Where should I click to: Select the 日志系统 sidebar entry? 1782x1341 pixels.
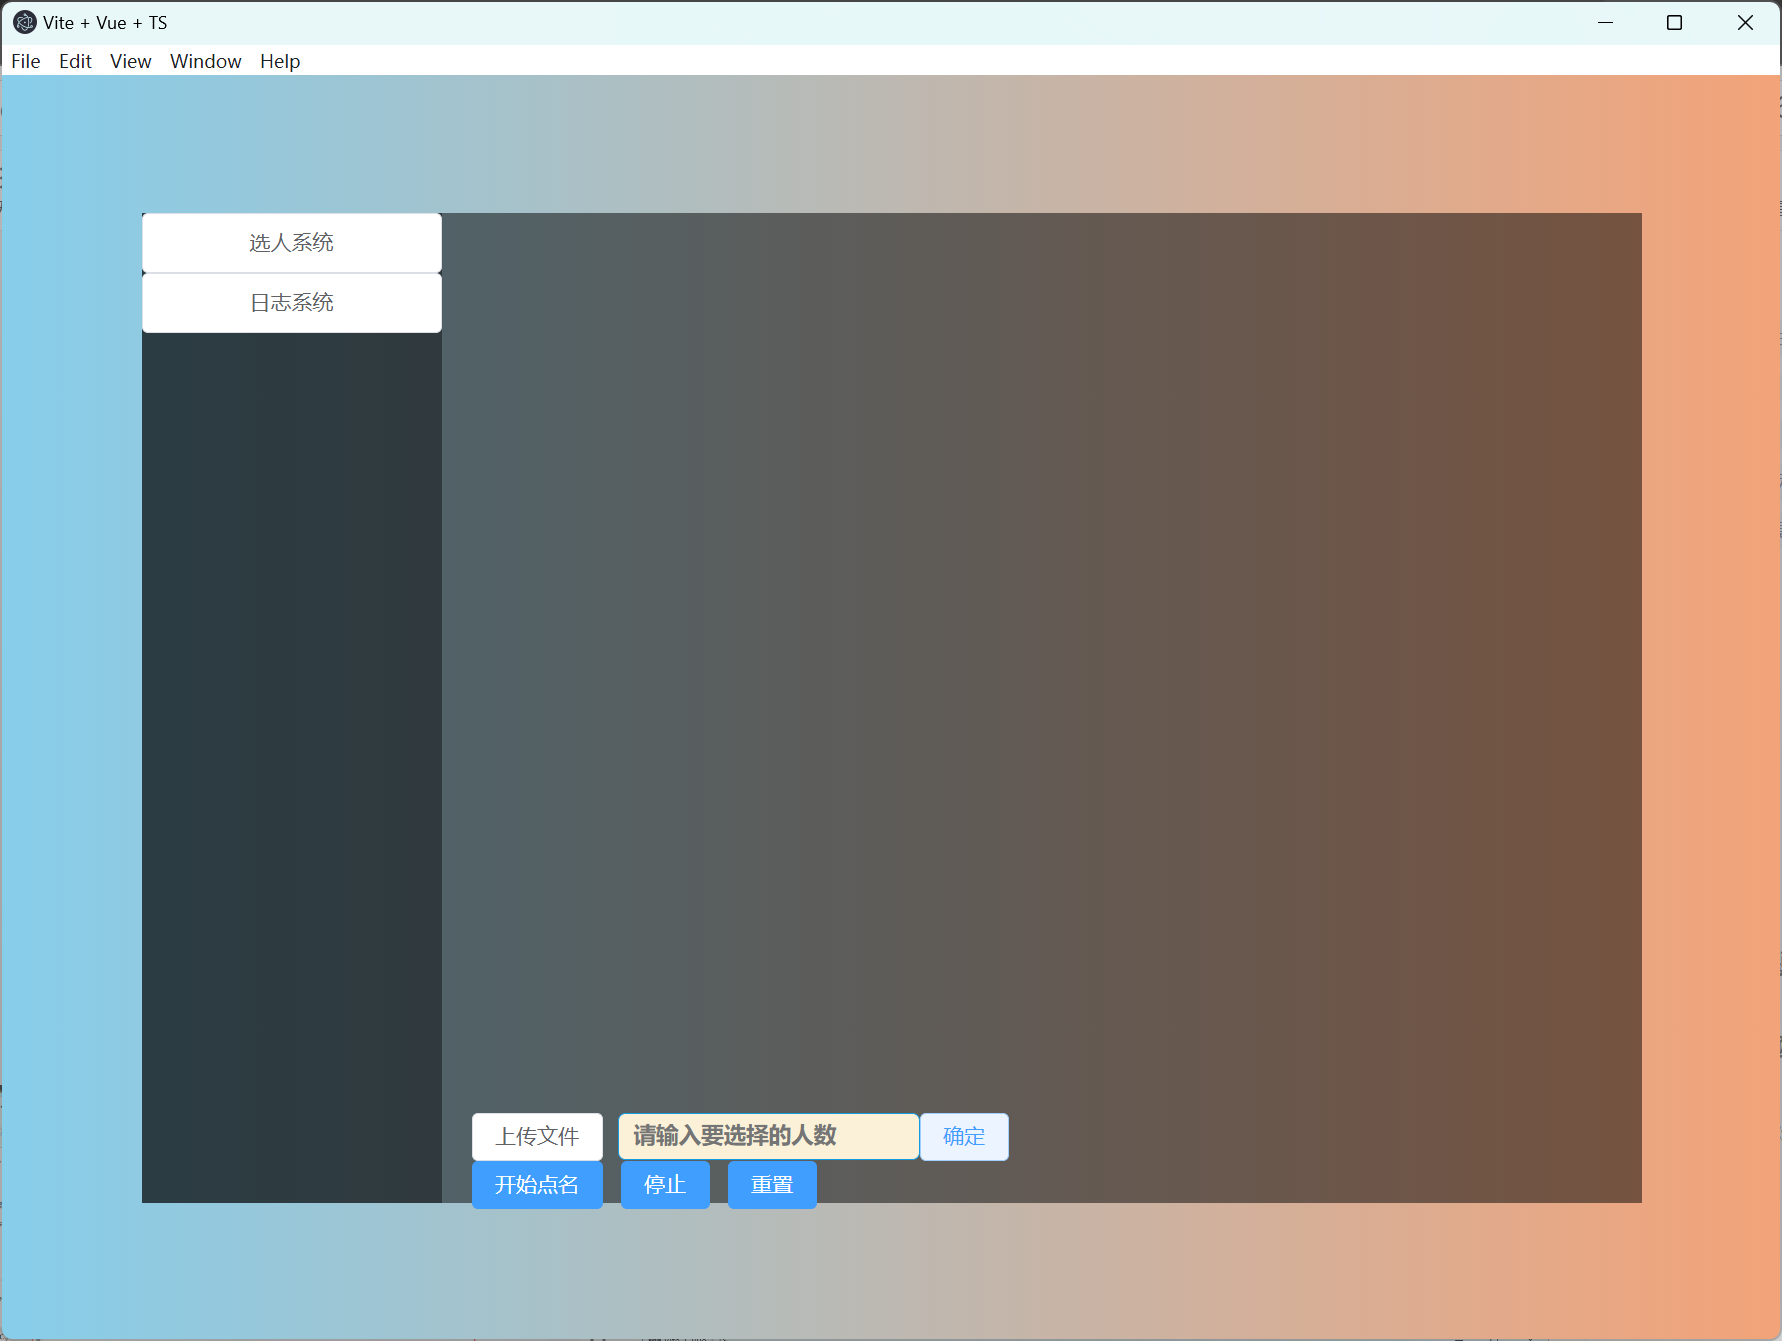point(291,302)
